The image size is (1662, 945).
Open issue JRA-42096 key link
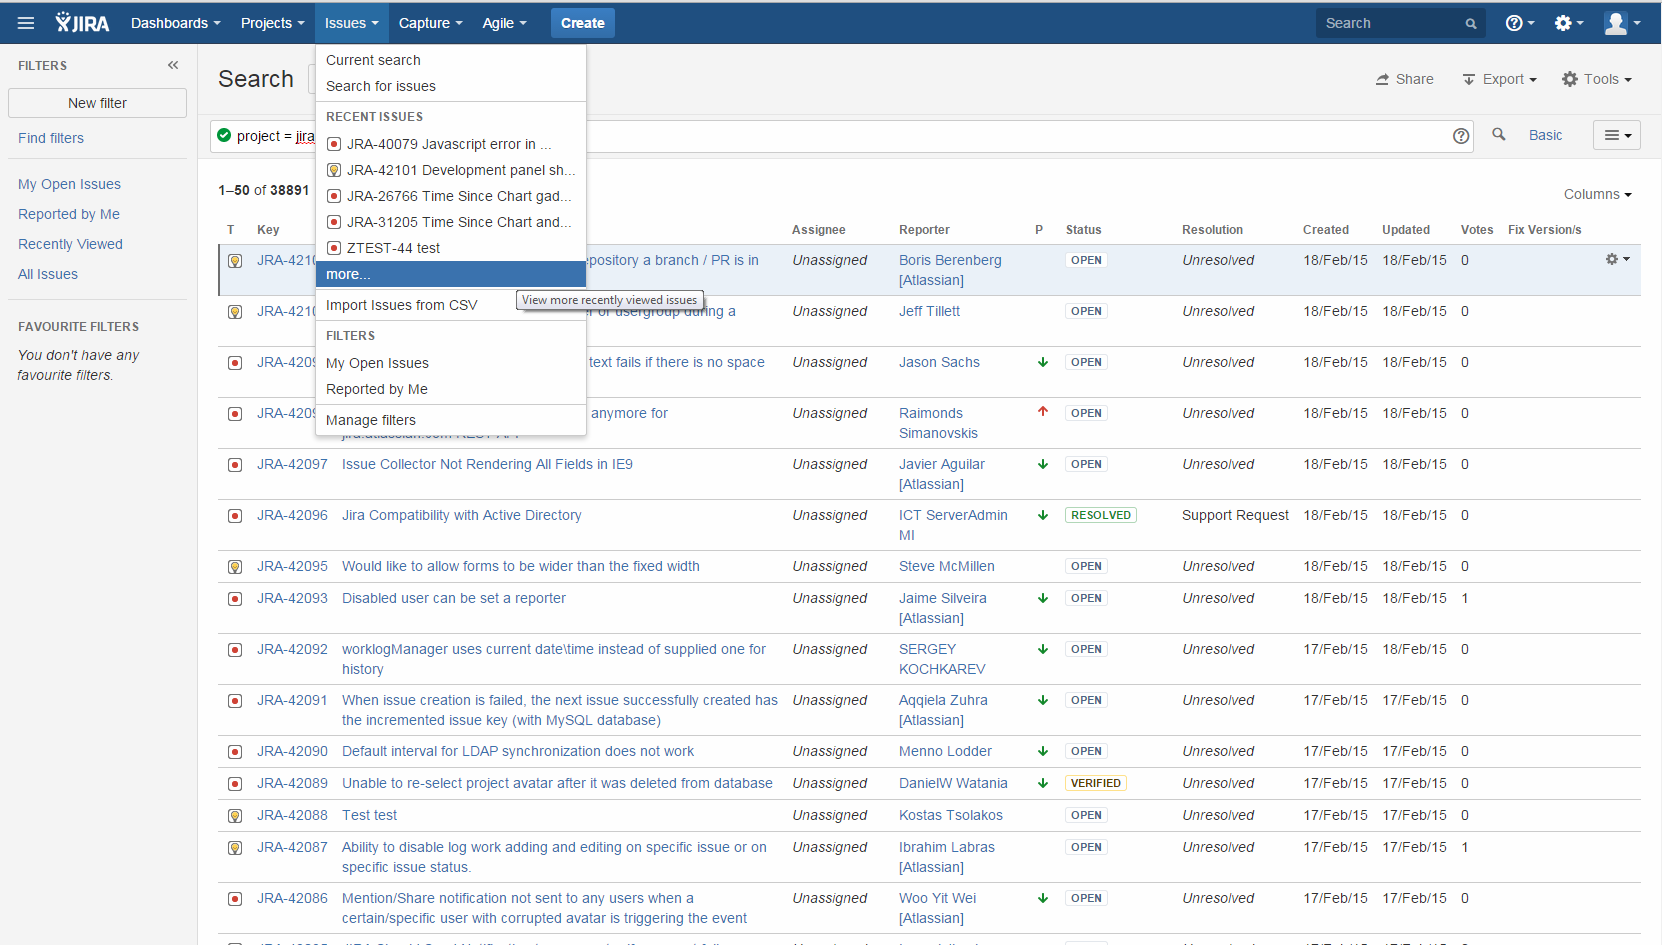click(292, 515)
